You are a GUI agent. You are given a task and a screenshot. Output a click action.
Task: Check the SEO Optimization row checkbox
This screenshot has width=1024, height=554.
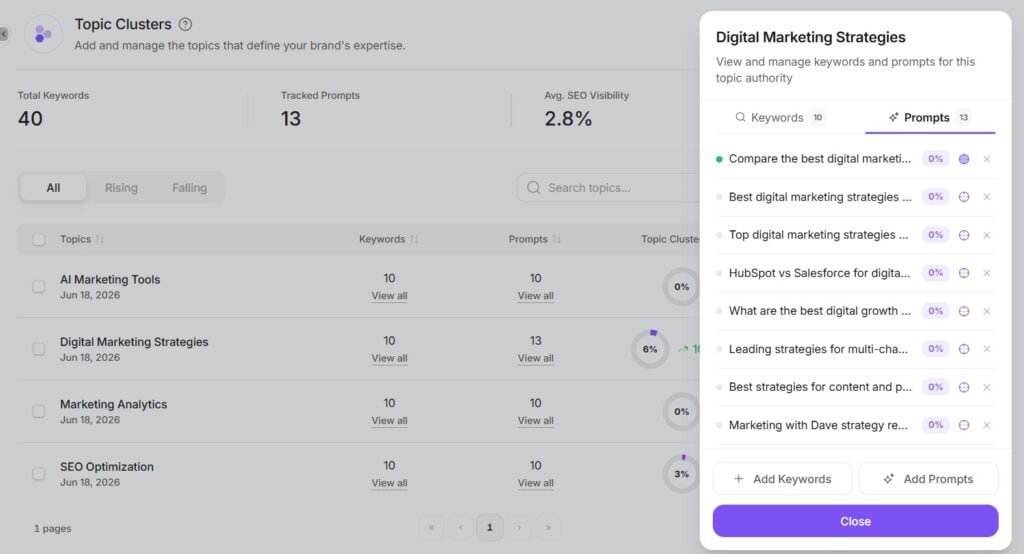[x=39, y=474]
